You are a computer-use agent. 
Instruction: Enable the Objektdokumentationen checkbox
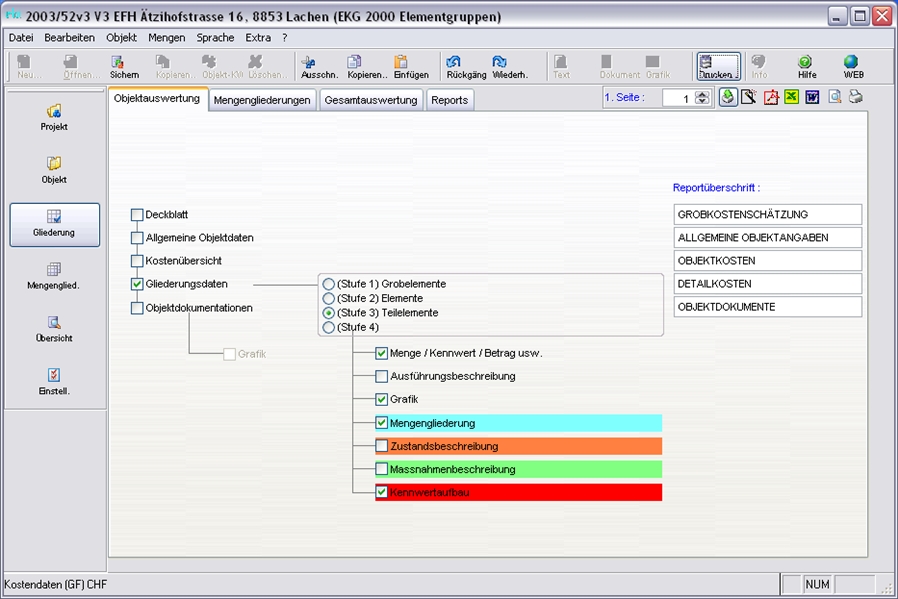pos(137,308)
